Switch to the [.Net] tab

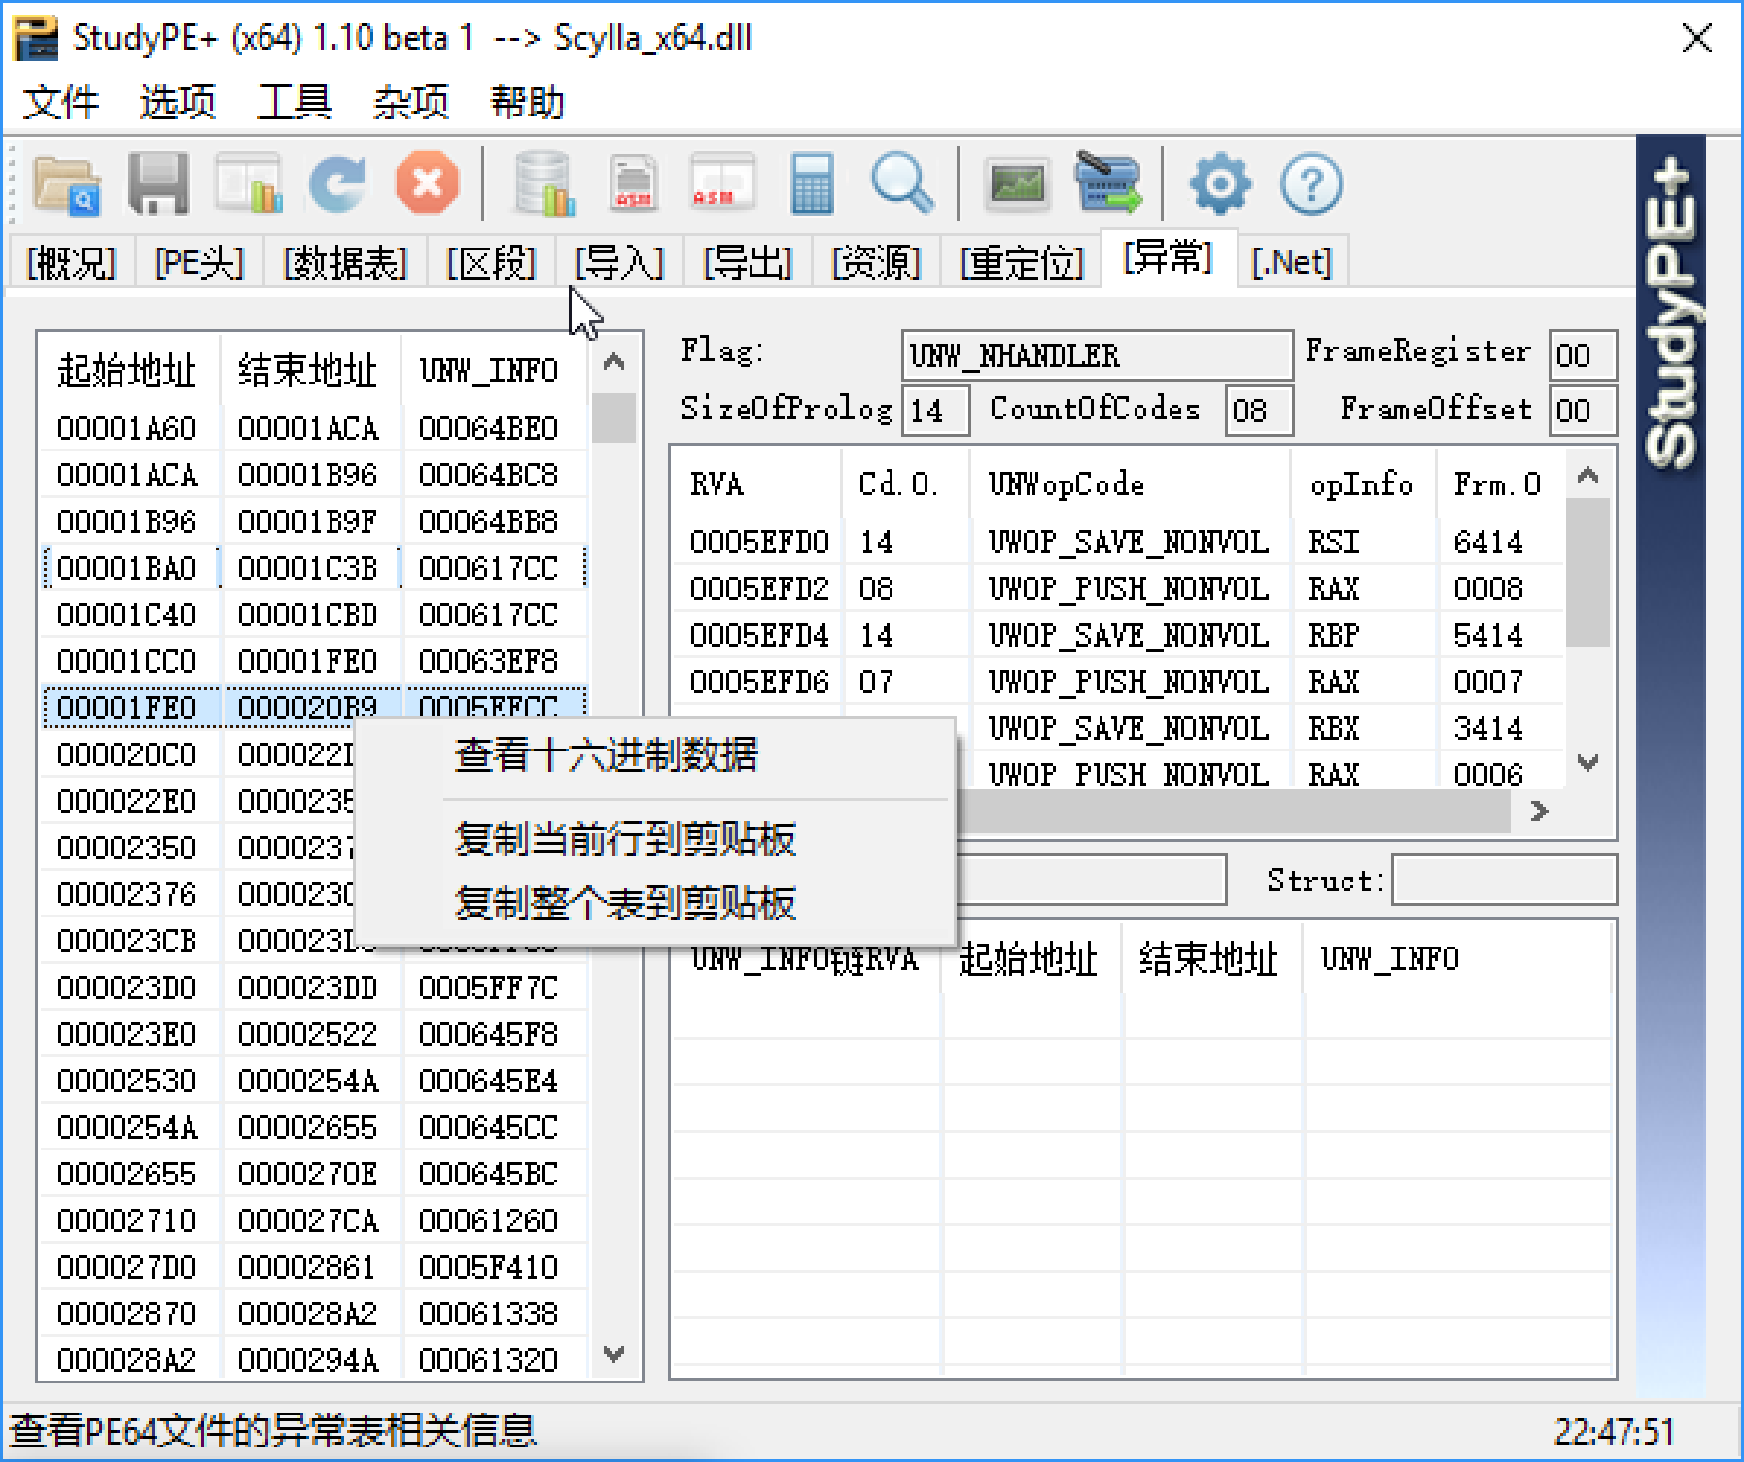(x=1292, y=262)
